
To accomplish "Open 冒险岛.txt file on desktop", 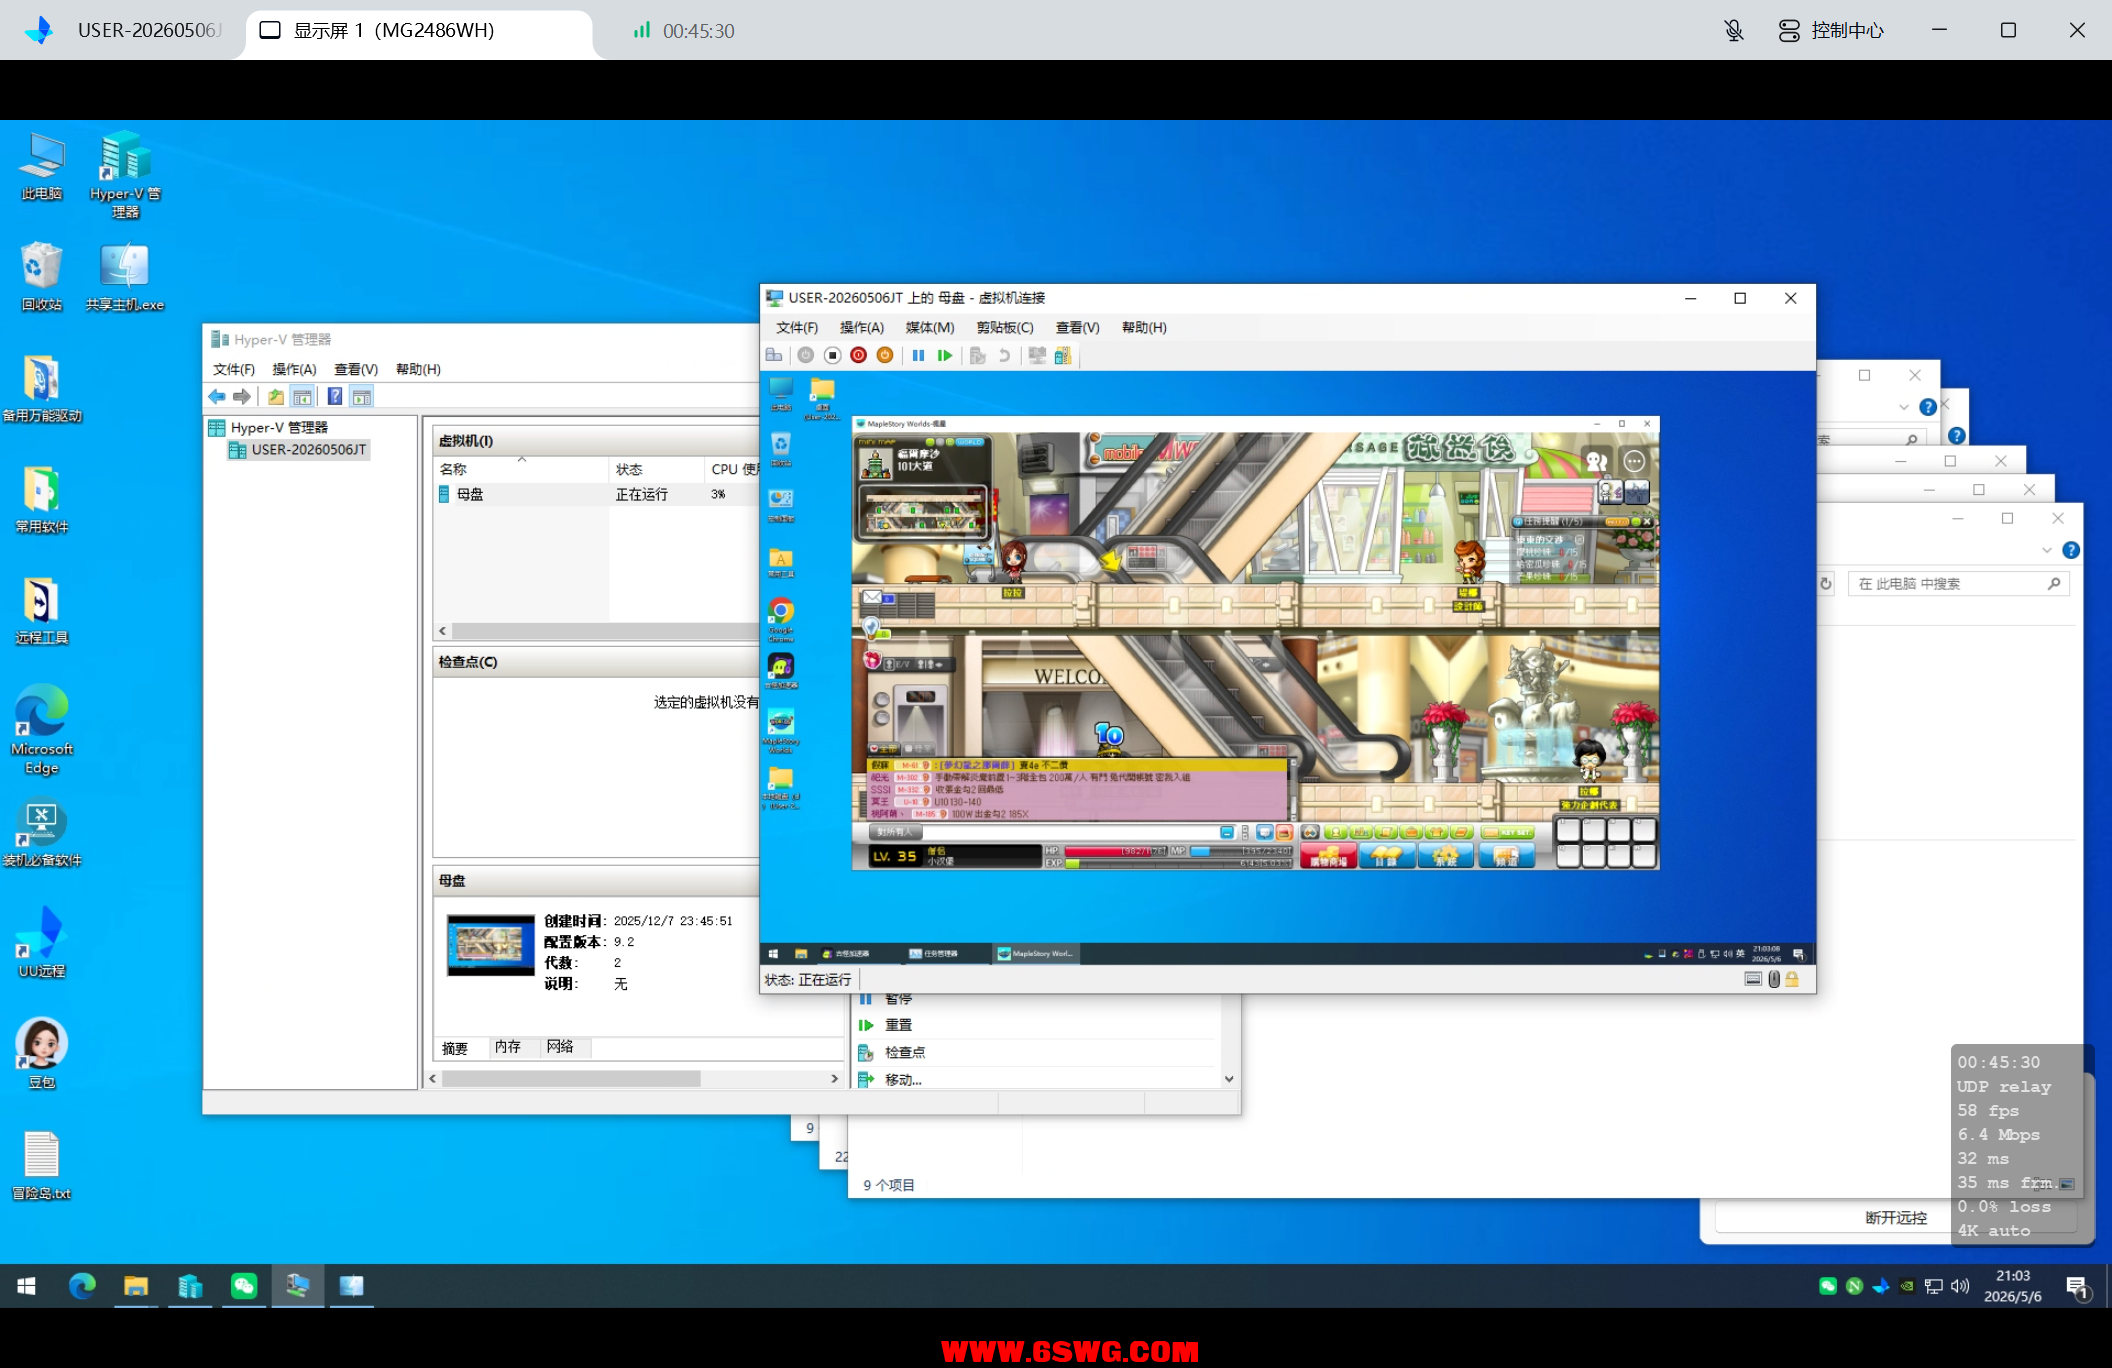I will (42, 1166).
